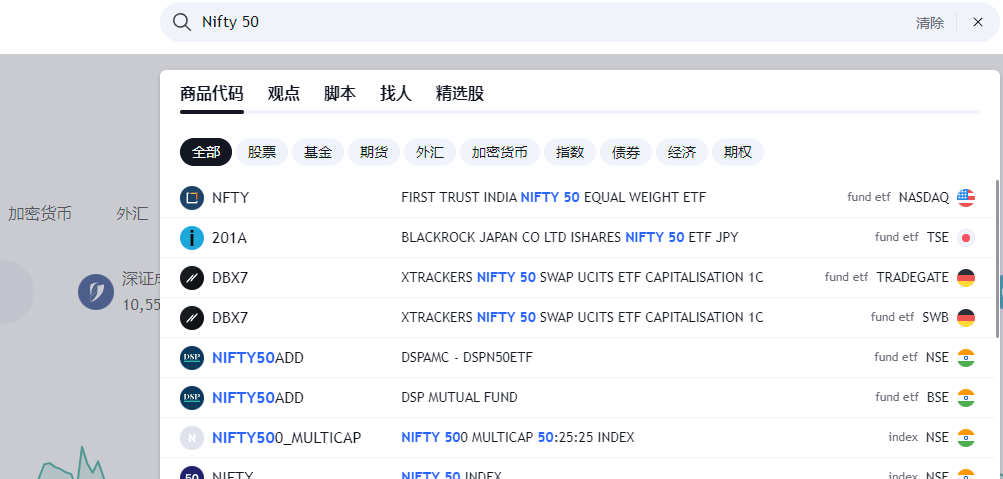Click the DSP logo in NIFTY50ADD BSE row
Image resolution: width=1003 pixels, height=479 pixels.
pos(192,398)
